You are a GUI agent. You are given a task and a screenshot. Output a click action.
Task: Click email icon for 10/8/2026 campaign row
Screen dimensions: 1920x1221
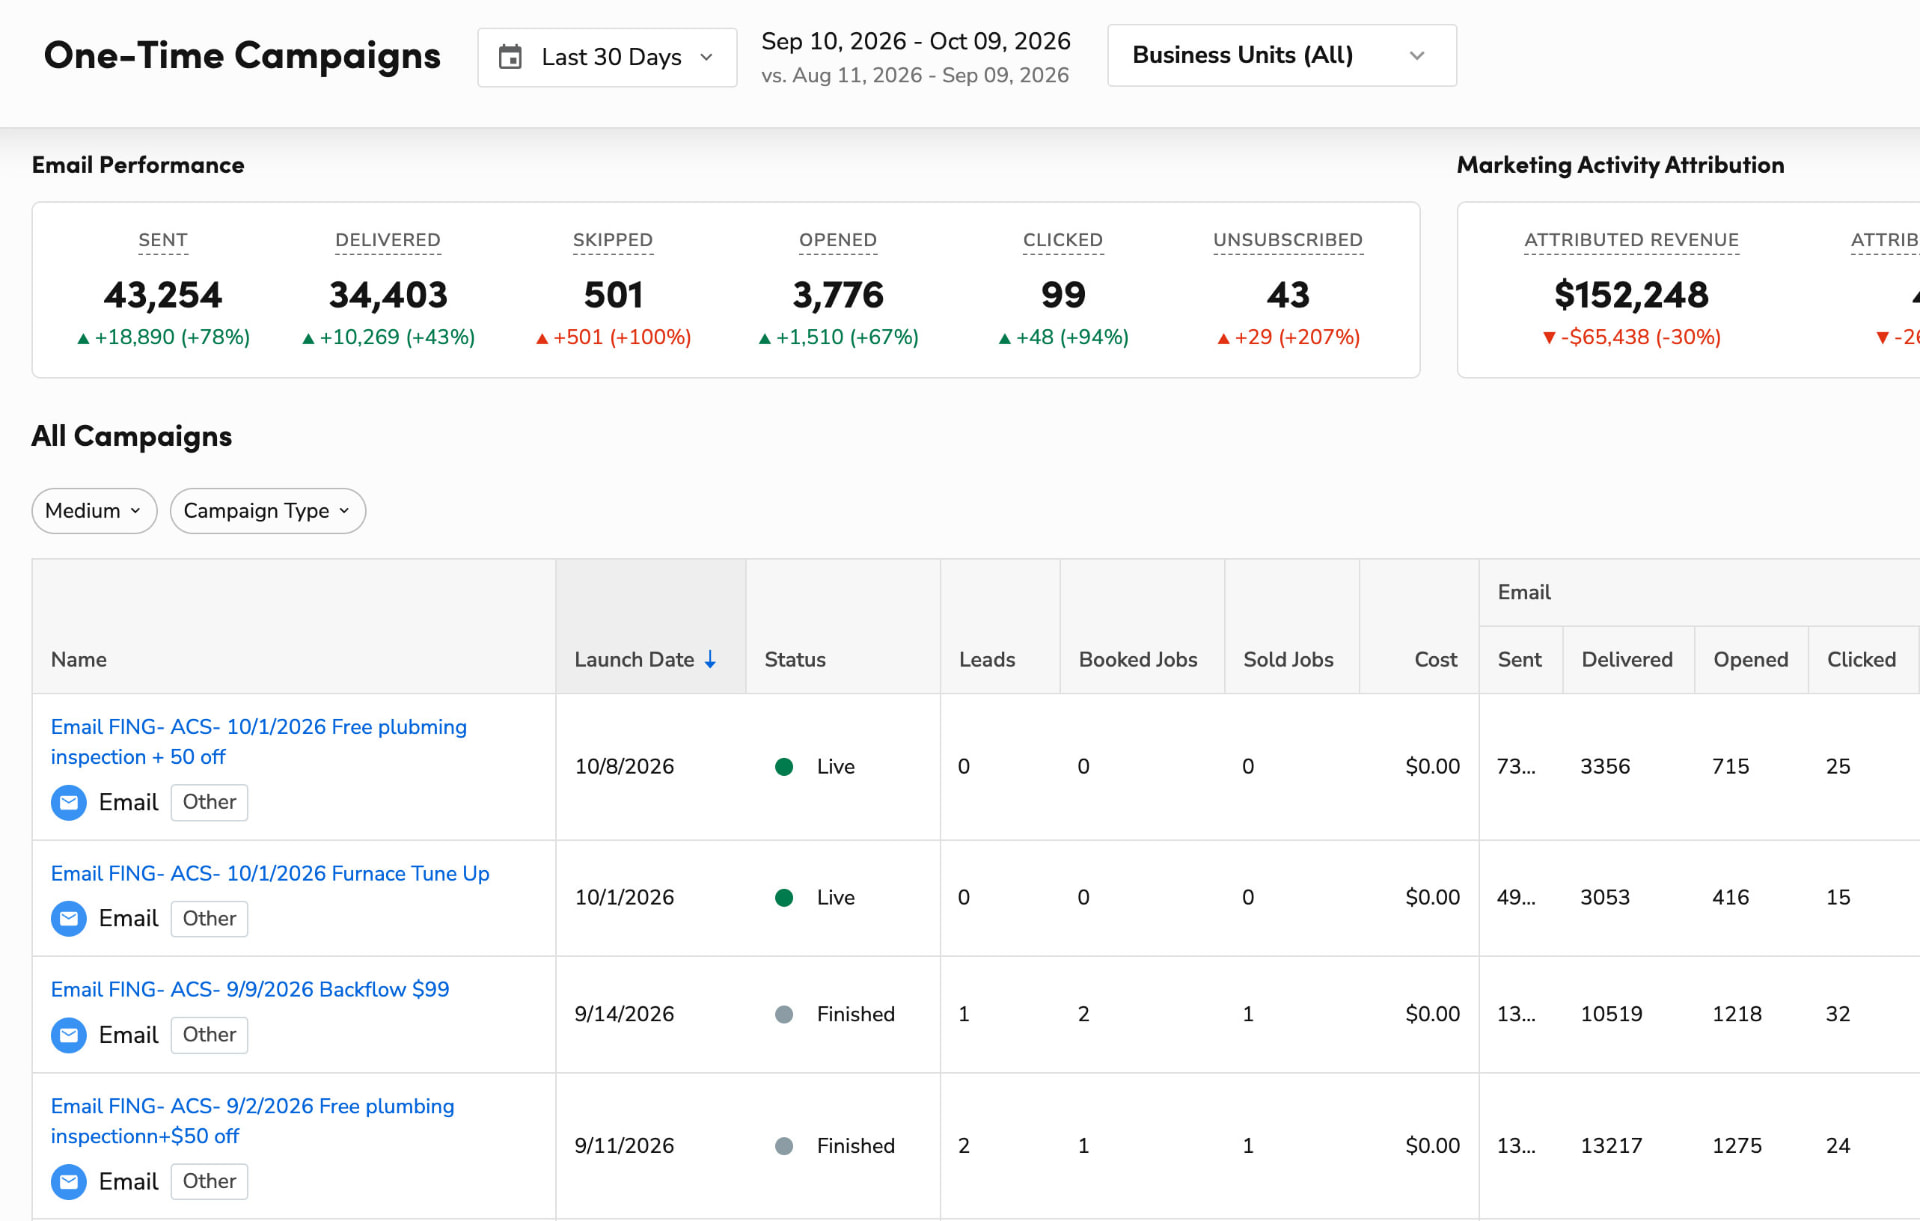click(x=69, y=802)
